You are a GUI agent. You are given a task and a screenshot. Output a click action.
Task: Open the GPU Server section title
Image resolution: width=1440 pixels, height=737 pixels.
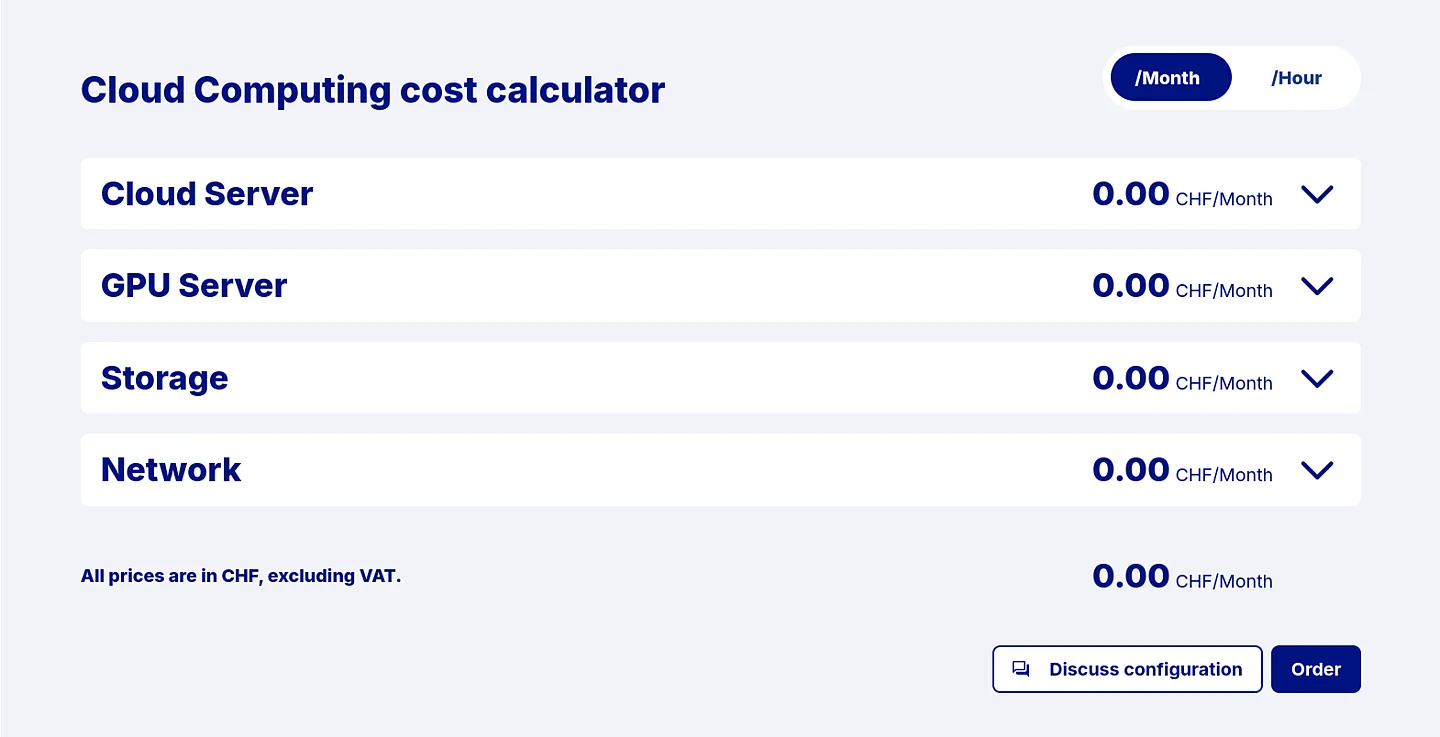tap(194, 286)
